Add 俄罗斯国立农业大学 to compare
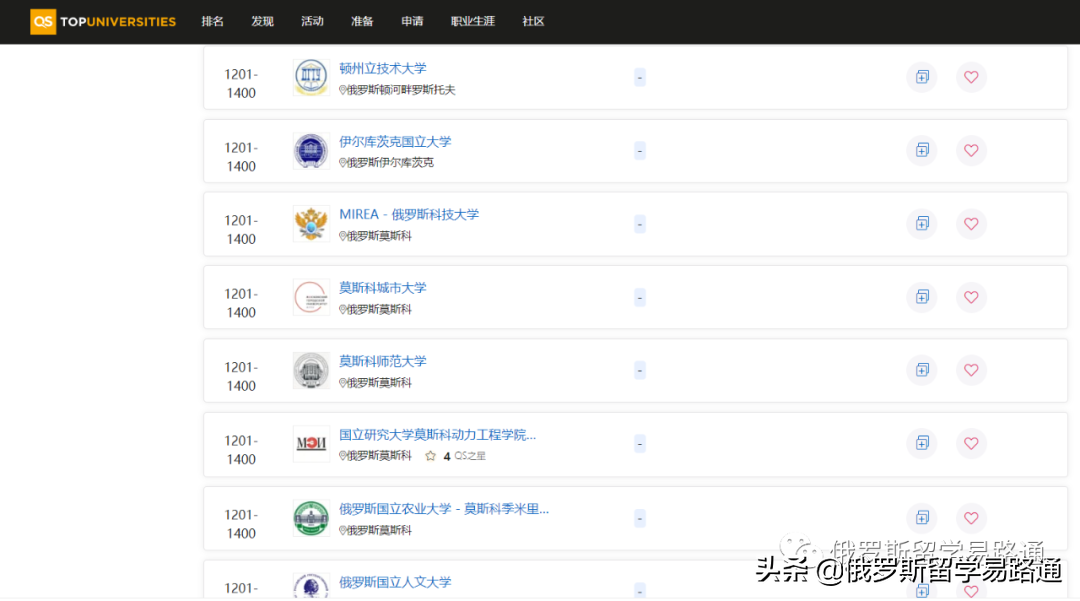This screenshot has height=601, width=1080. coord(922,518)
